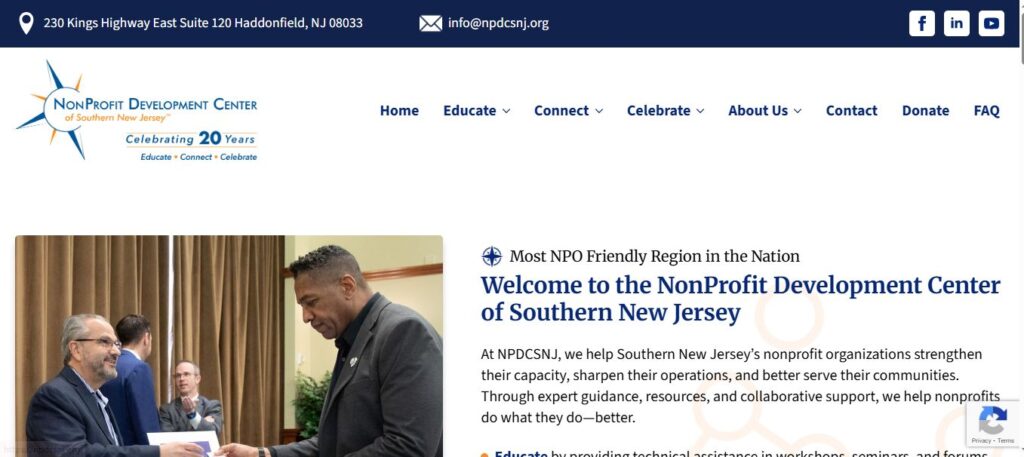Expand the About Us menu chevron
The width and height of the screenshot is (1024, 457).
[x=797, y=111]
